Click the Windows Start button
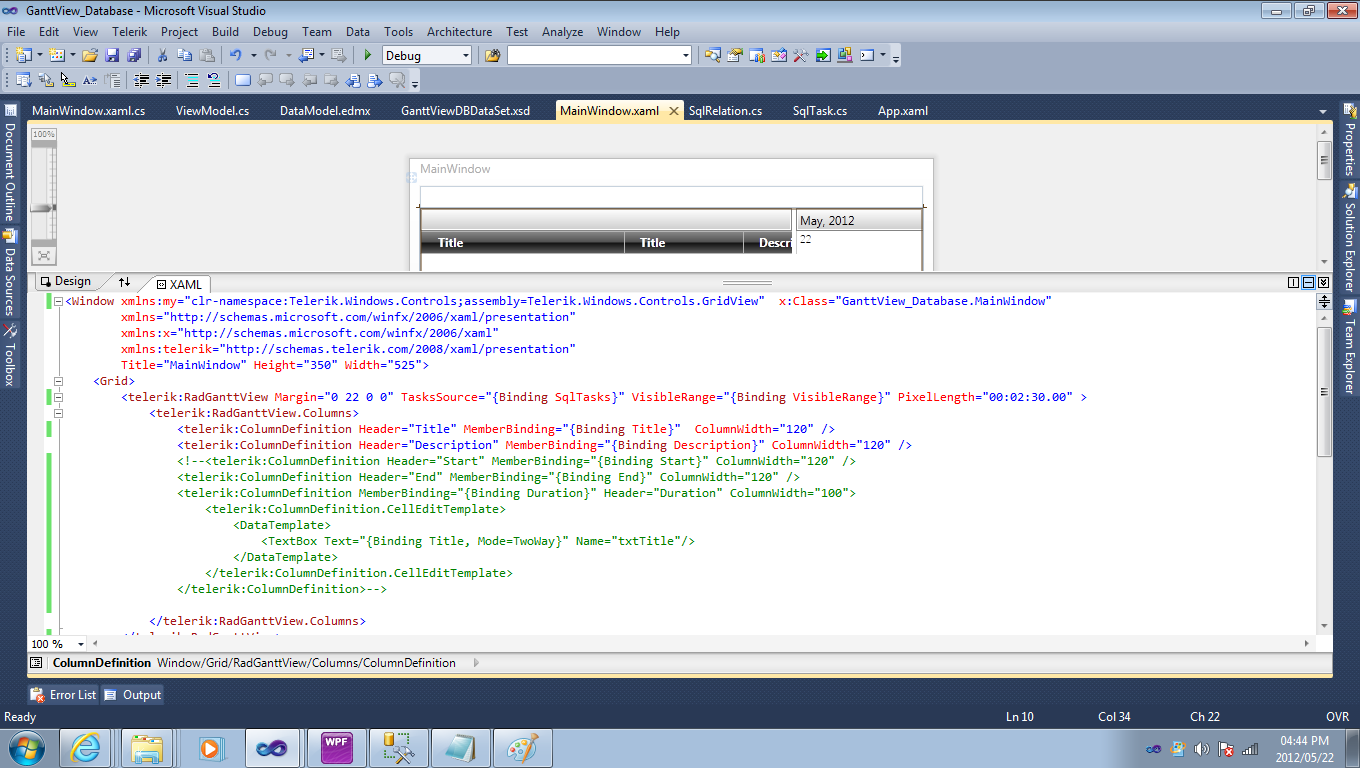Viewport: 1360px width, 768px height. click(24, 747)
